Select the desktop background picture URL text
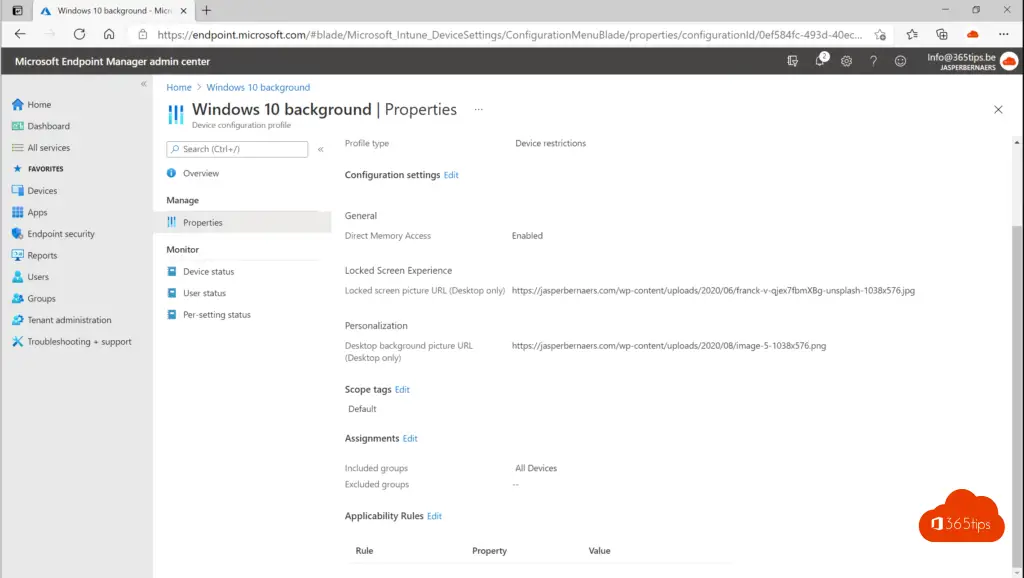 (669, 346)
